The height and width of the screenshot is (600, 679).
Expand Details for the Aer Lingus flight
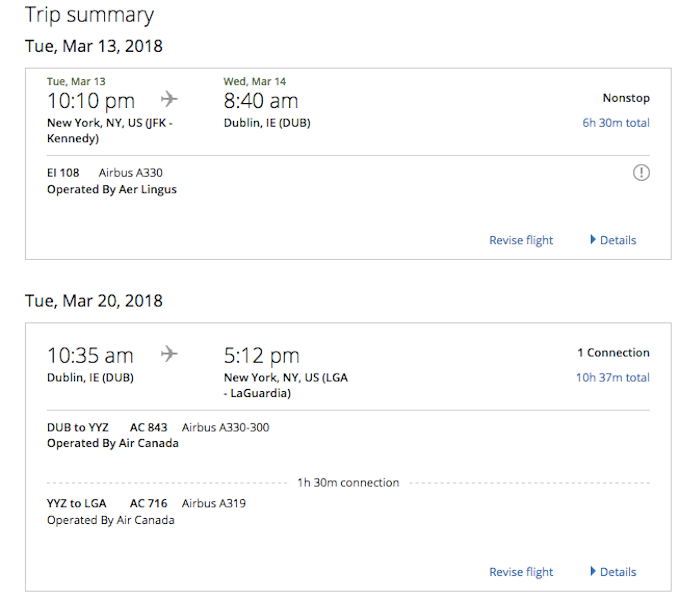pyautogui.click(x=613, y=240)
